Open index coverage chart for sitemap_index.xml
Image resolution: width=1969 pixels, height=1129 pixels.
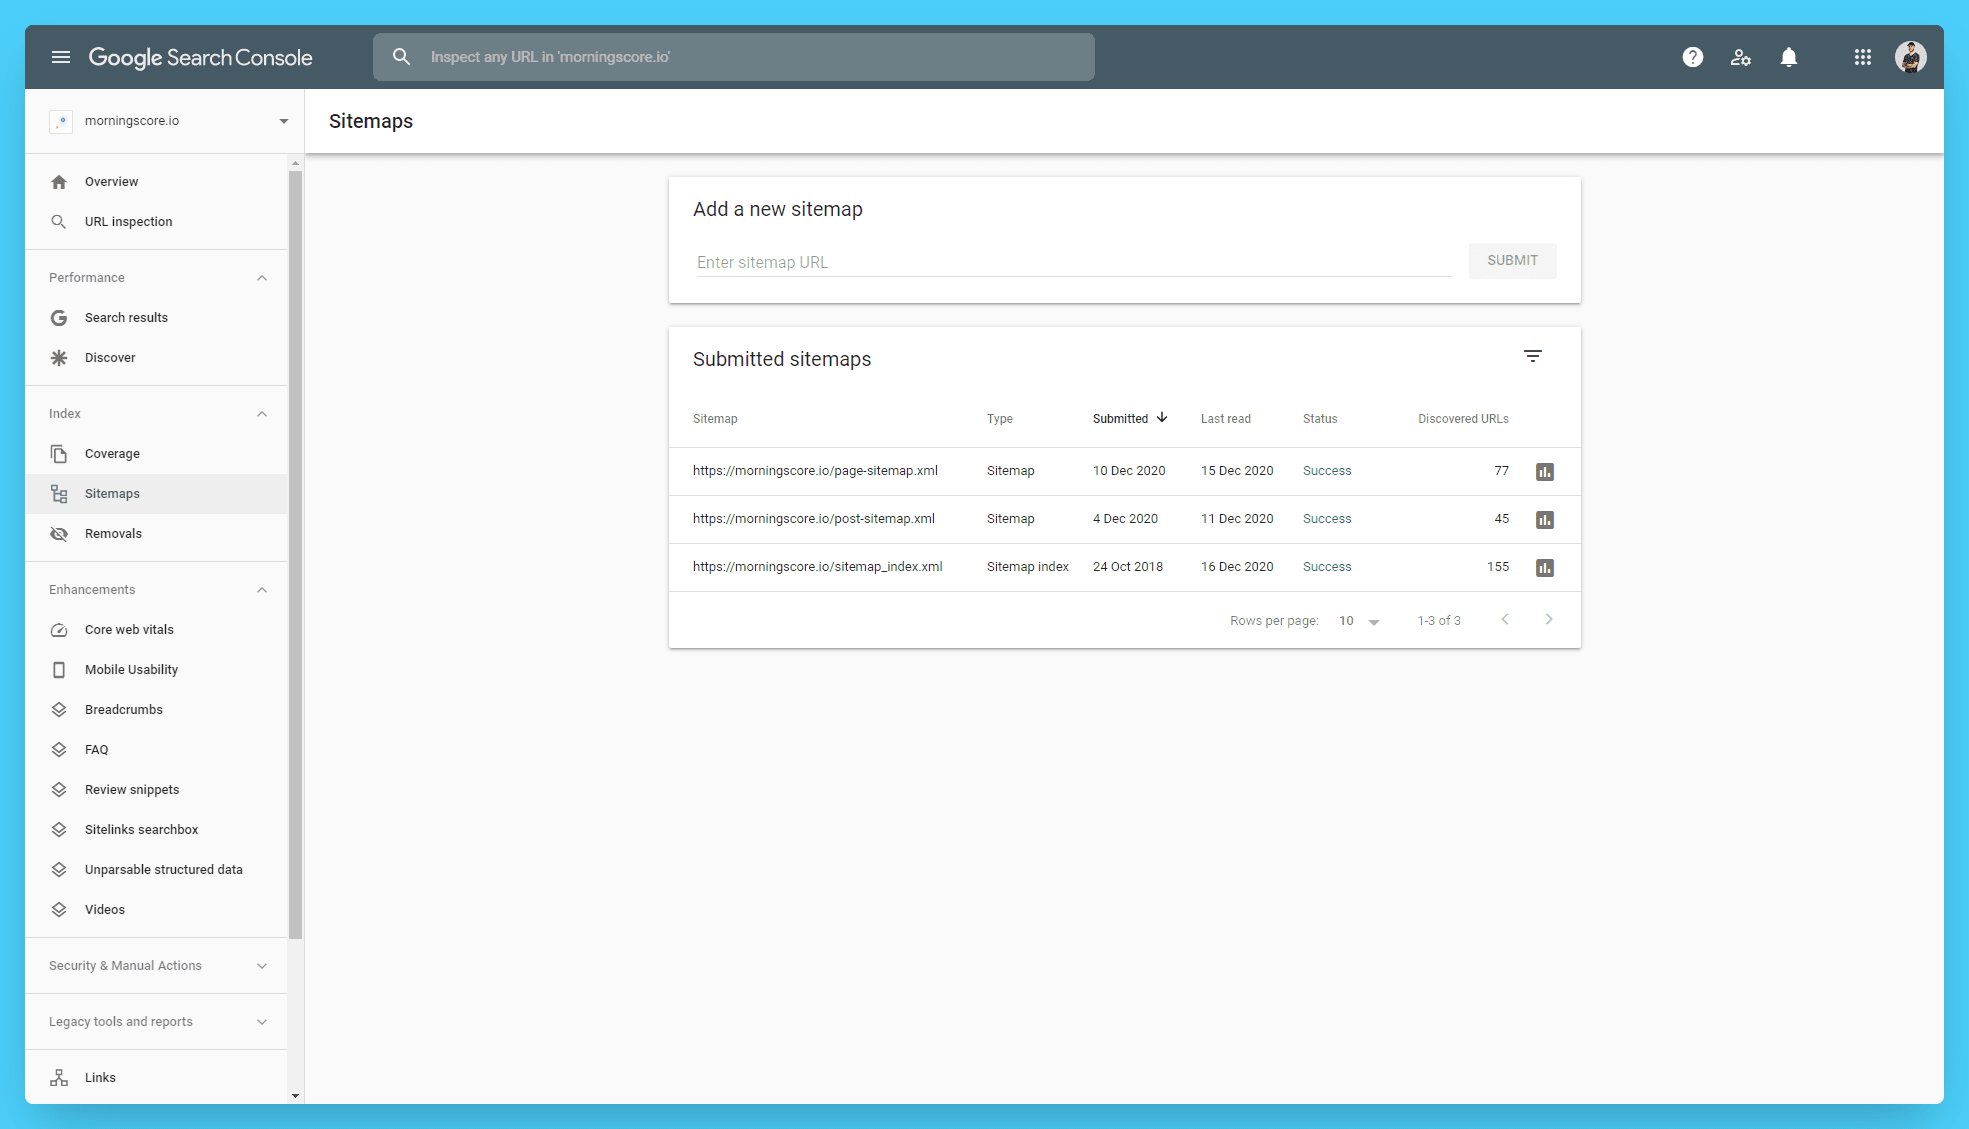tap(1545, 568)
